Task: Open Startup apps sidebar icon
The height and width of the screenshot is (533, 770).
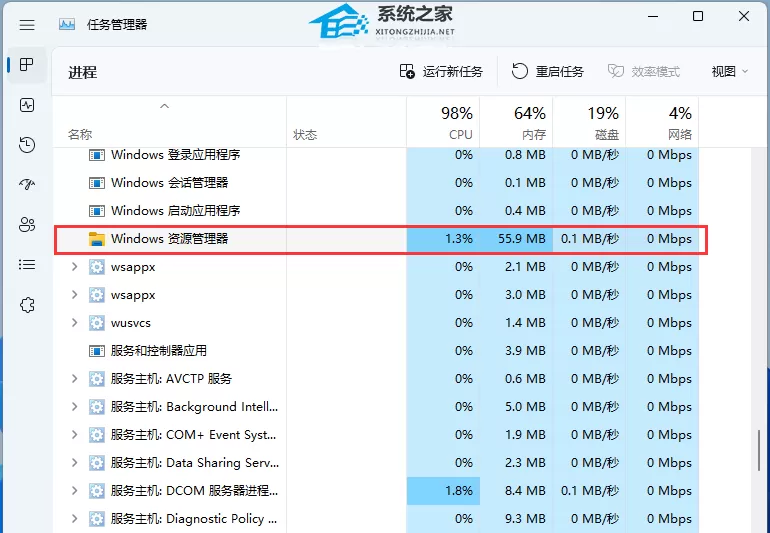Action: (27, 185)
